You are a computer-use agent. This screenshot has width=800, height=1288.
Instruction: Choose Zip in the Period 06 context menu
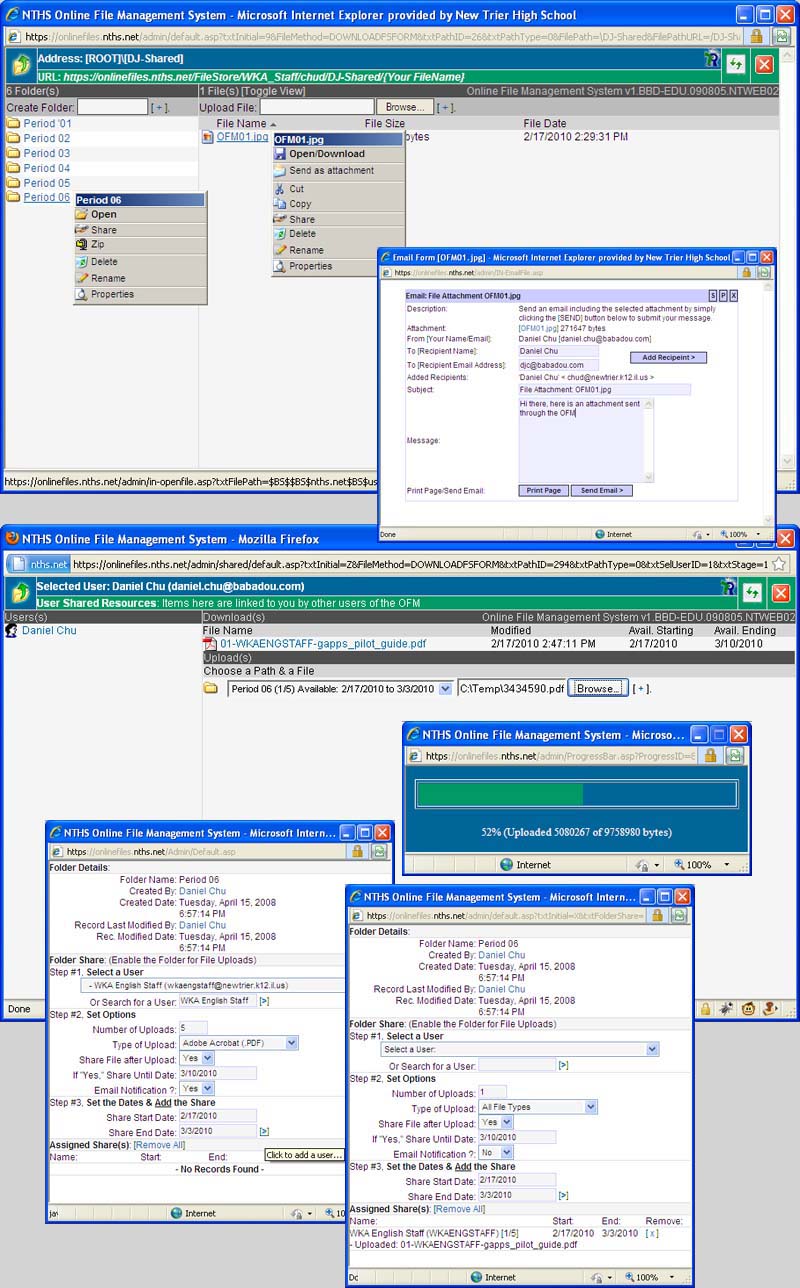click(x=140, y=244)
